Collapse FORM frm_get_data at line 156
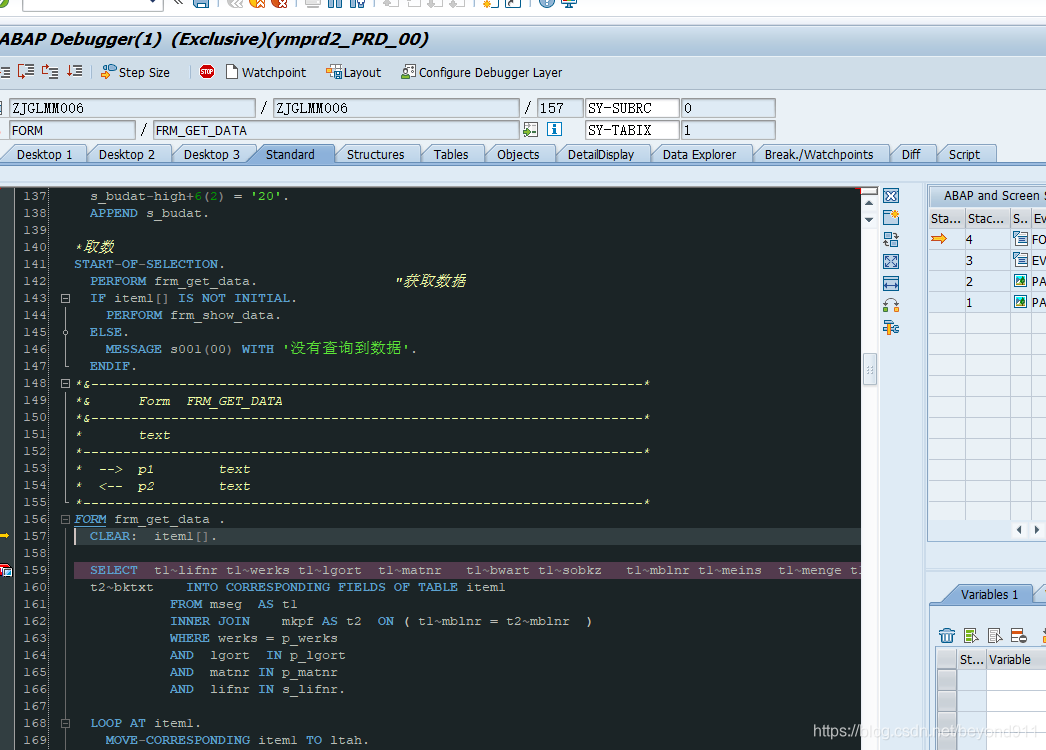1046x750 pixels. point(65,519)
